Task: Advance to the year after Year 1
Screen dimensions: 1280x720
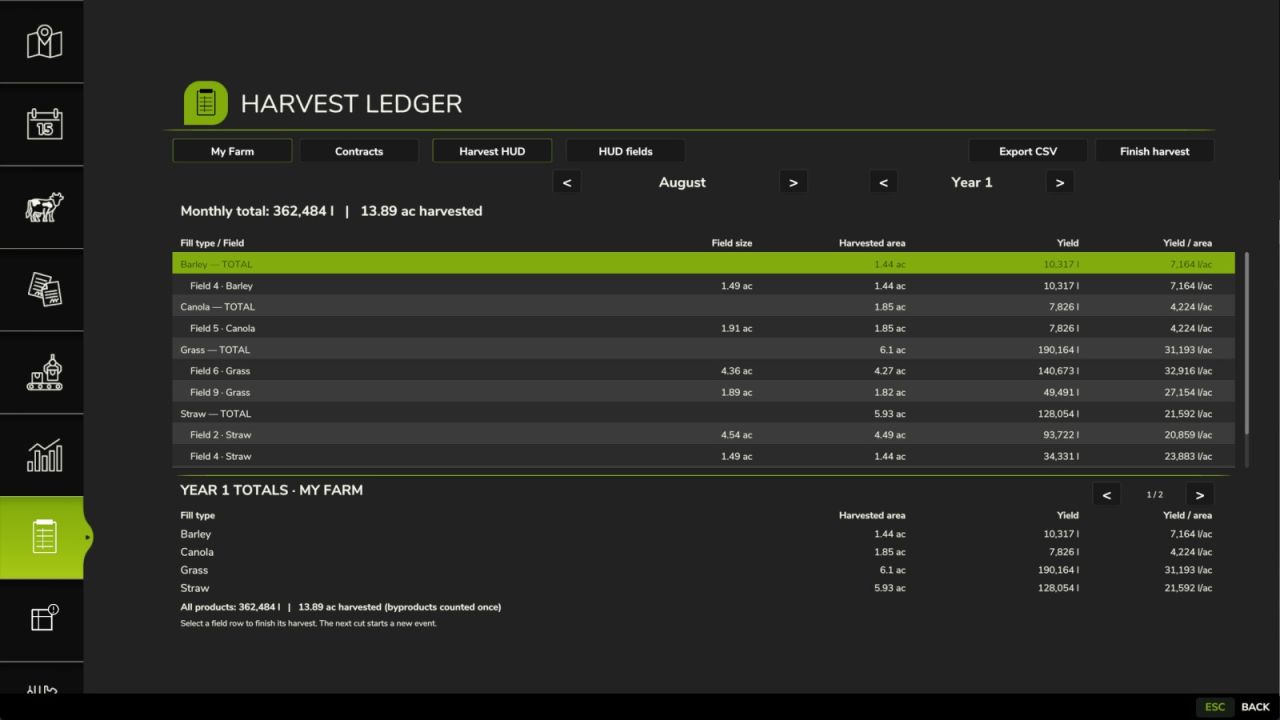Action: click(x=1060, y=182)
